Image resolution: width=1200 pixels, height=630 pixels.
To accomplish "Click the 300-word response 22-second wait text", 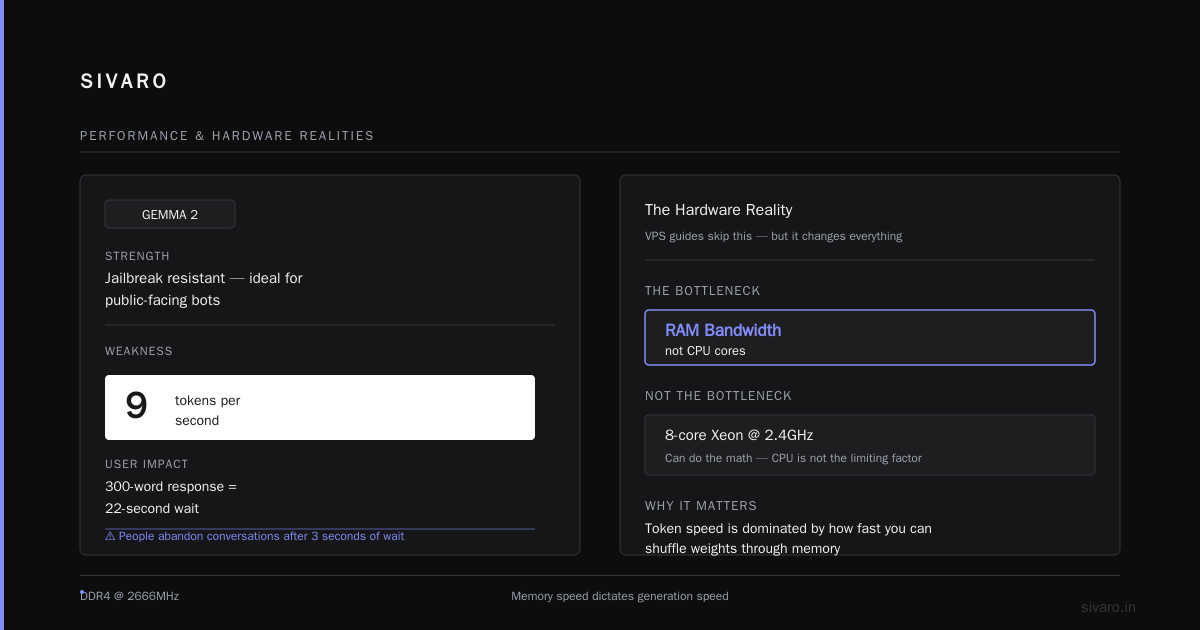I will pos(171,497).
